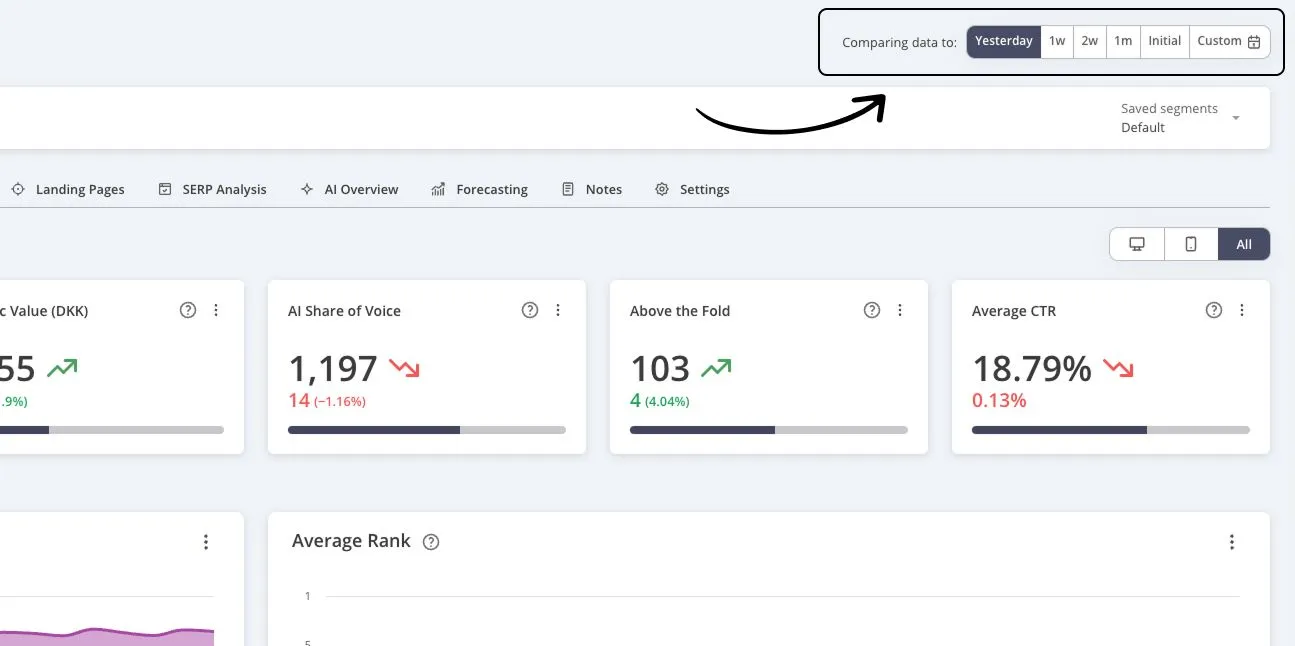This screenshot has width=1295, height=646.
Task: Switch to mobile device view
Action: [1191, 245]
